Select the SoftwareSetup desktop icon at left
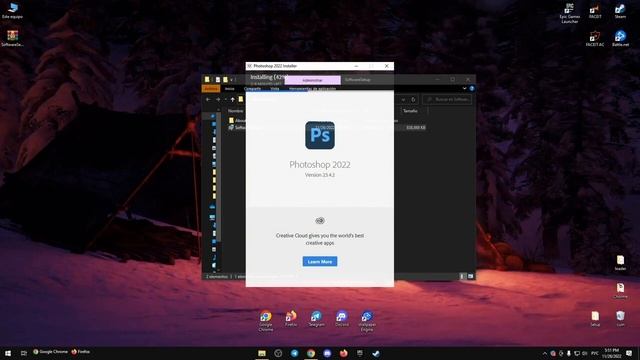Viewport: 640px width, 360px height. [12, 38]
